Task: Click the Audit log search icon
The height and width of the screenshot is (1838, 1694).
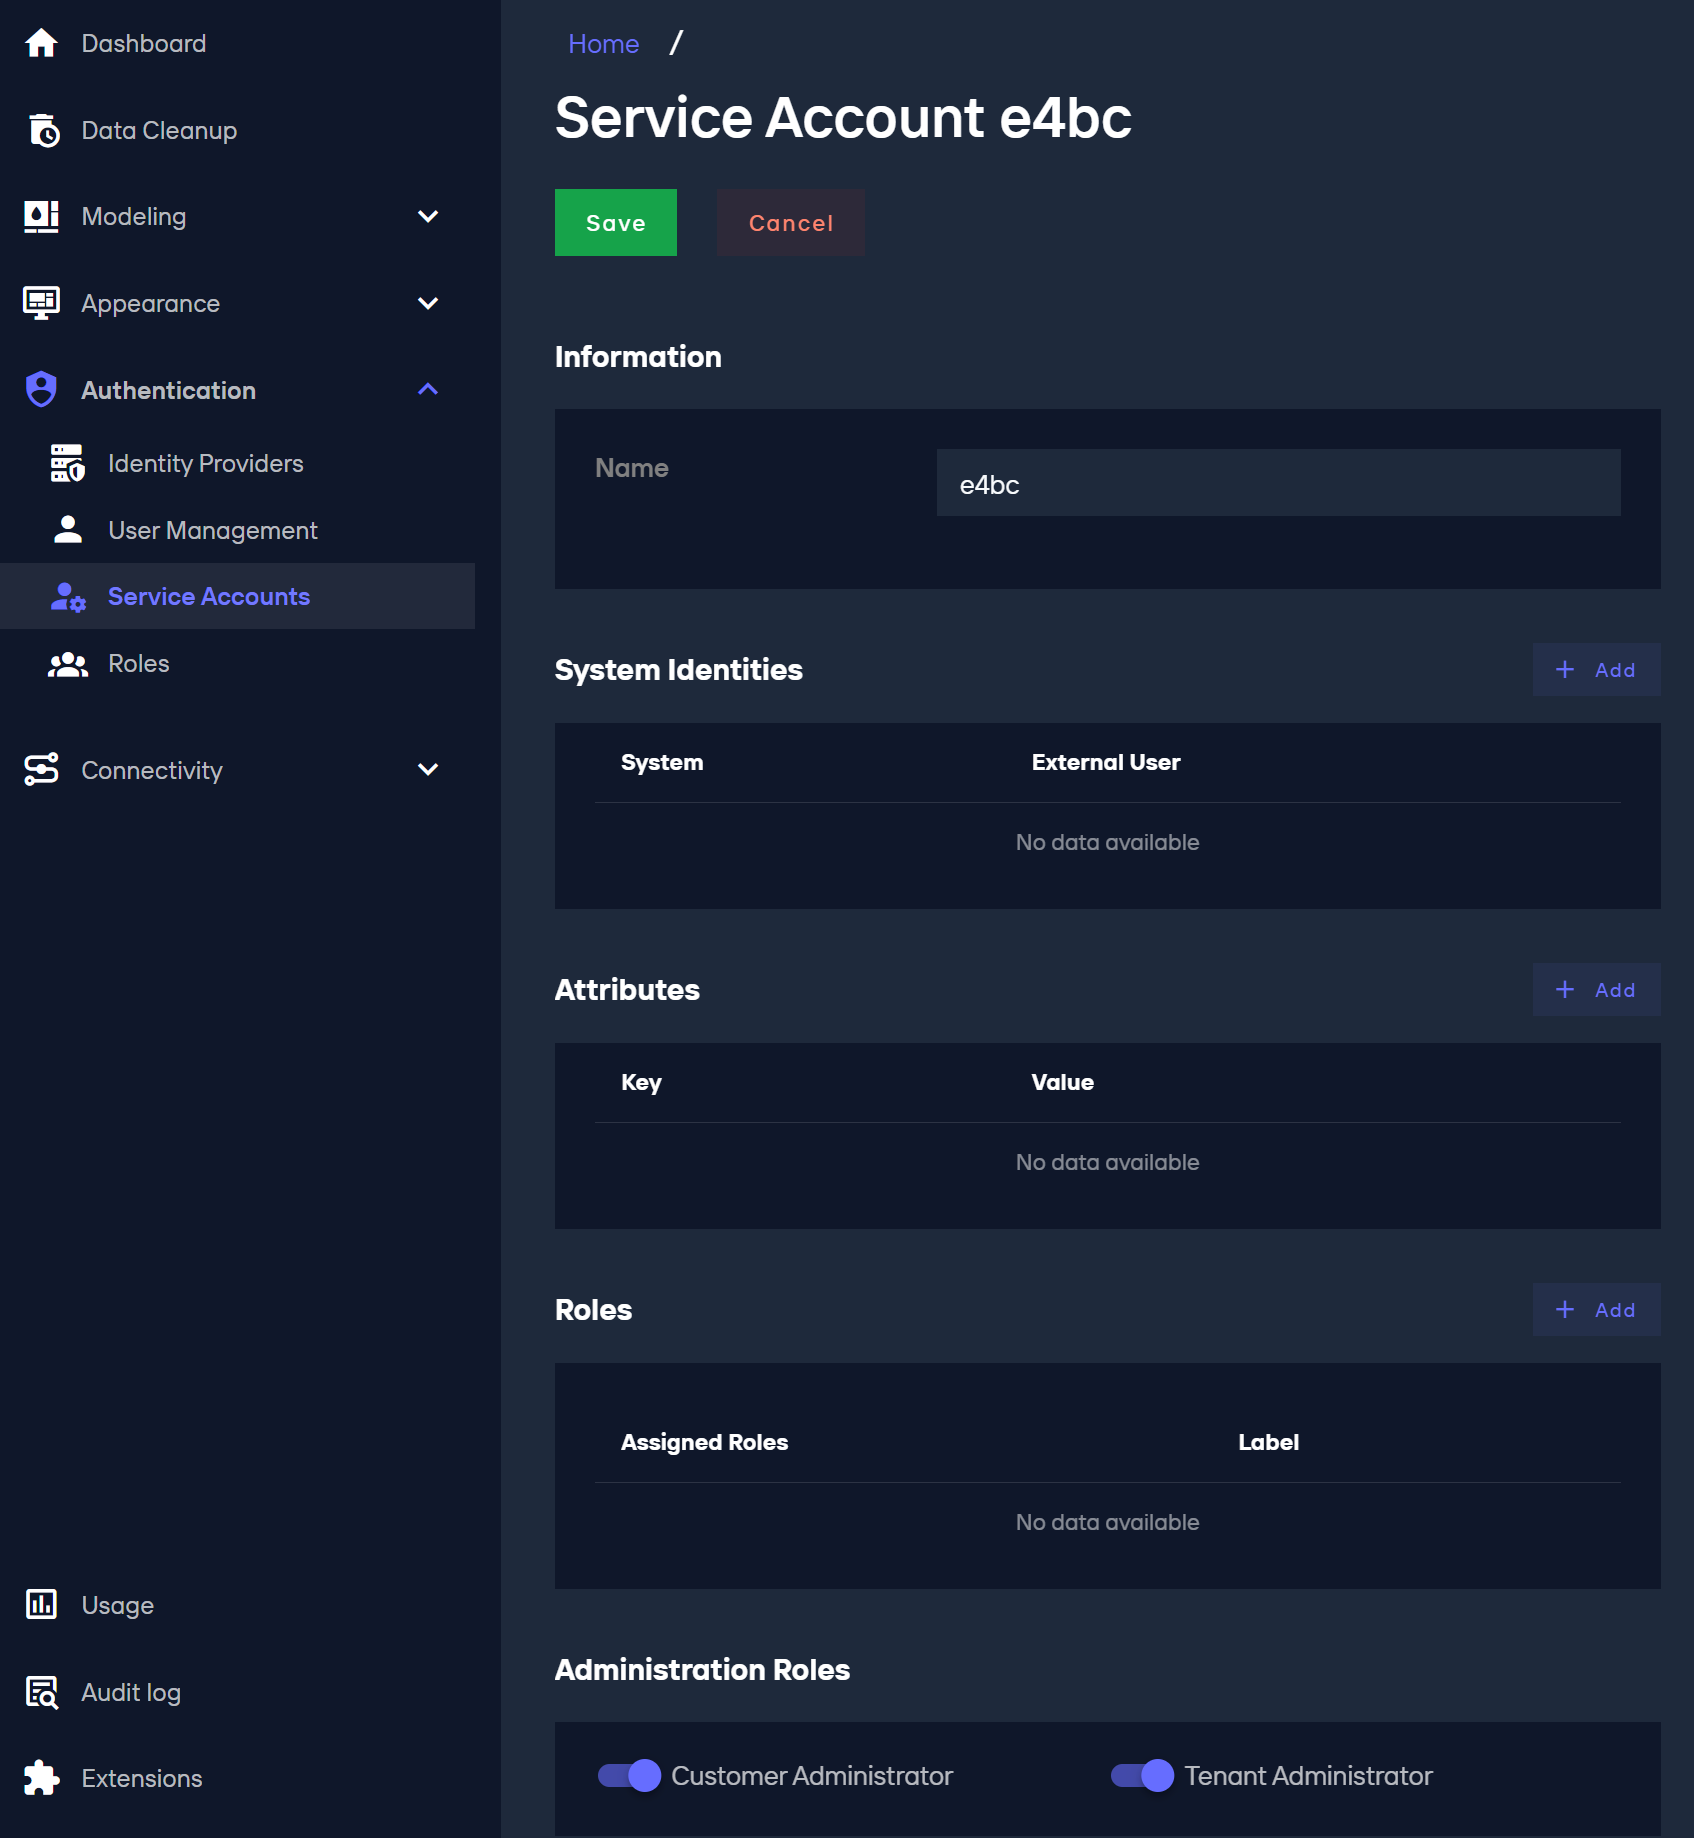Action: point(41,1692)
